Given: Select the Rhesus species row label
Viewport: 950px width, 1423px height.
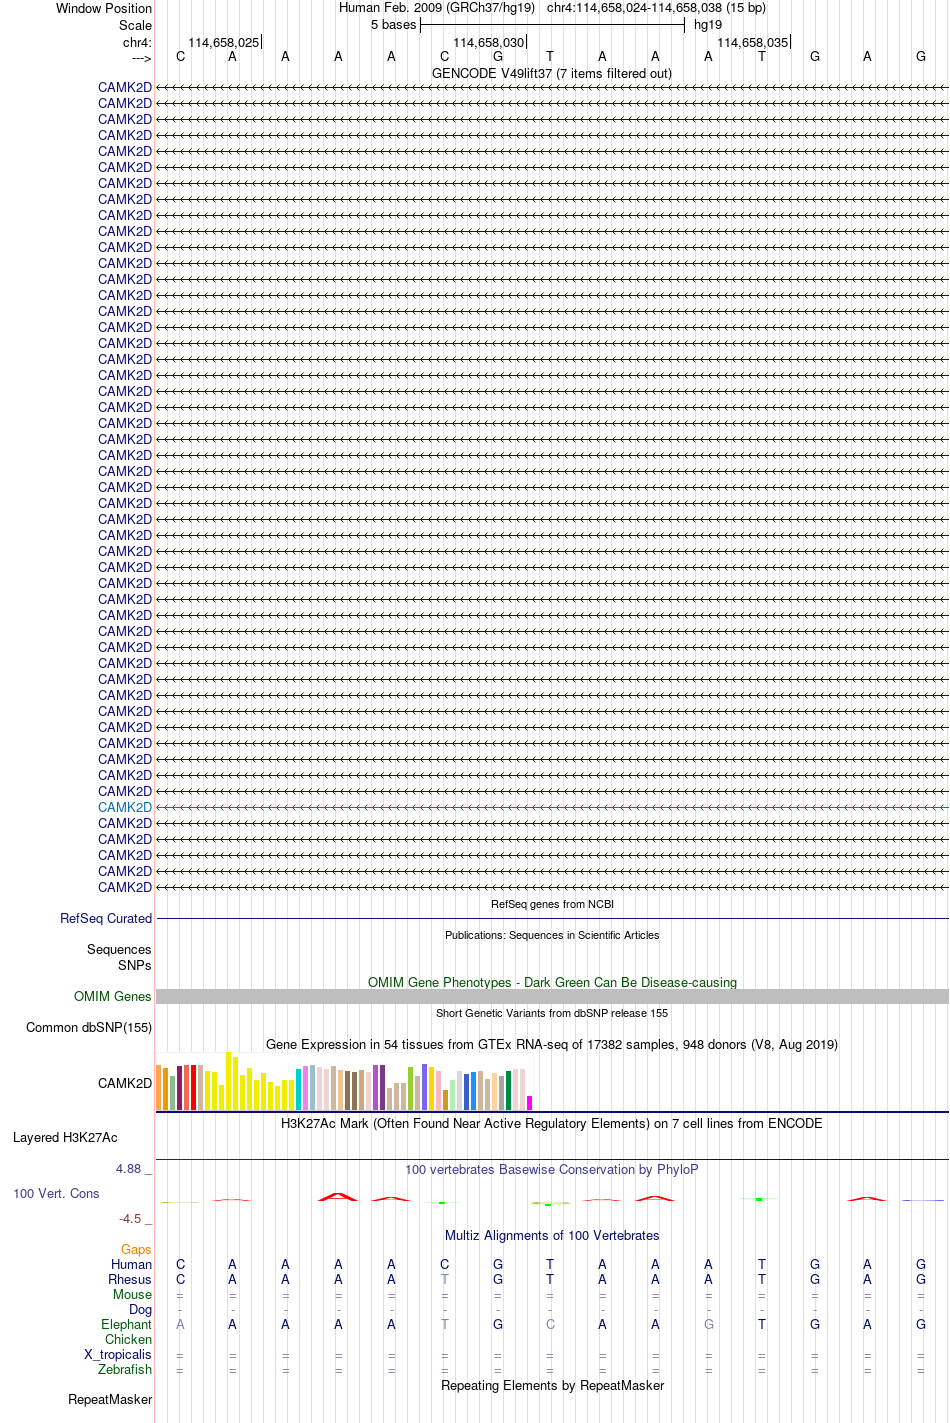Looking at the screenshot, I should [x=130, y=1279].
